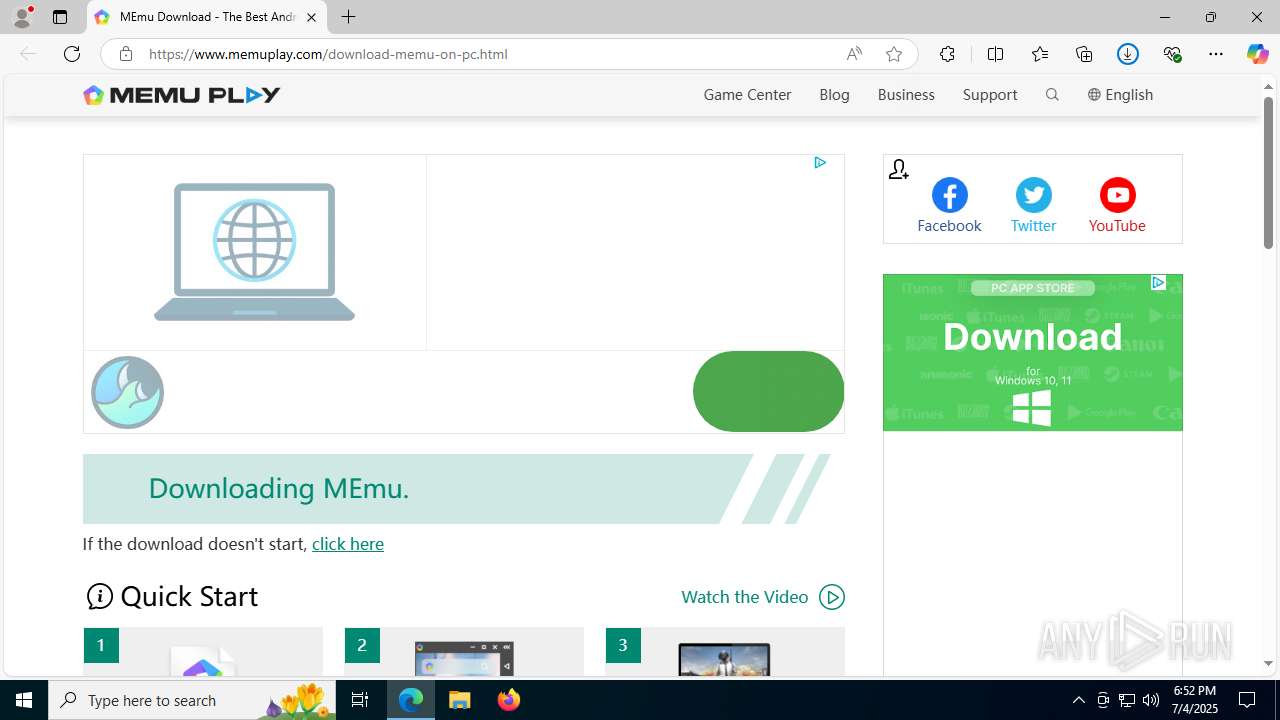Click the address bar URL
The height and width of the screenshot is (720, 1280).
328,54
